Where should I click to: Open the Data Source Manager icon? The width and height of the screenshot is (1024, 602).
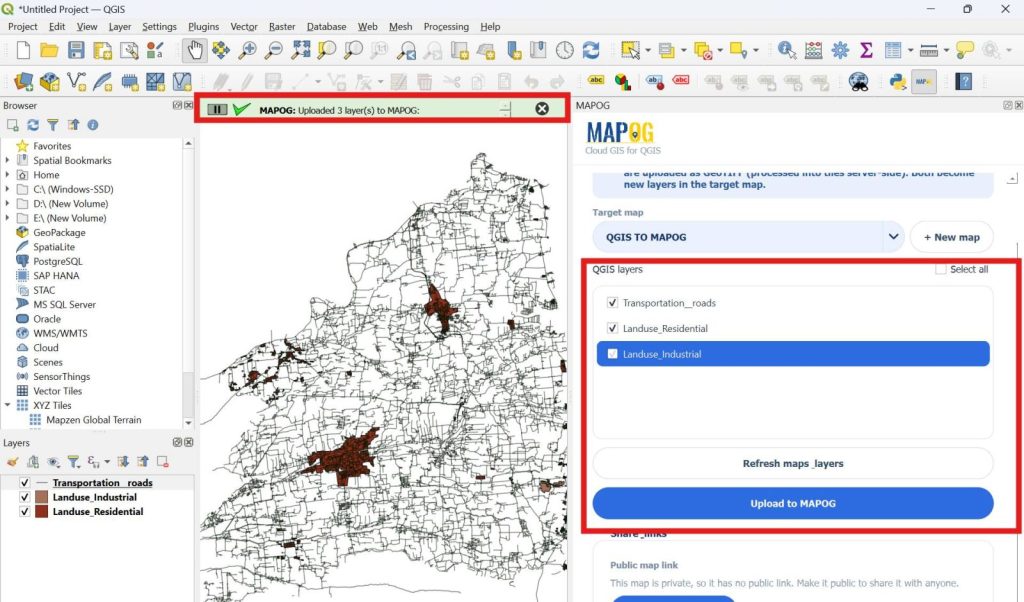click(24, 82)
